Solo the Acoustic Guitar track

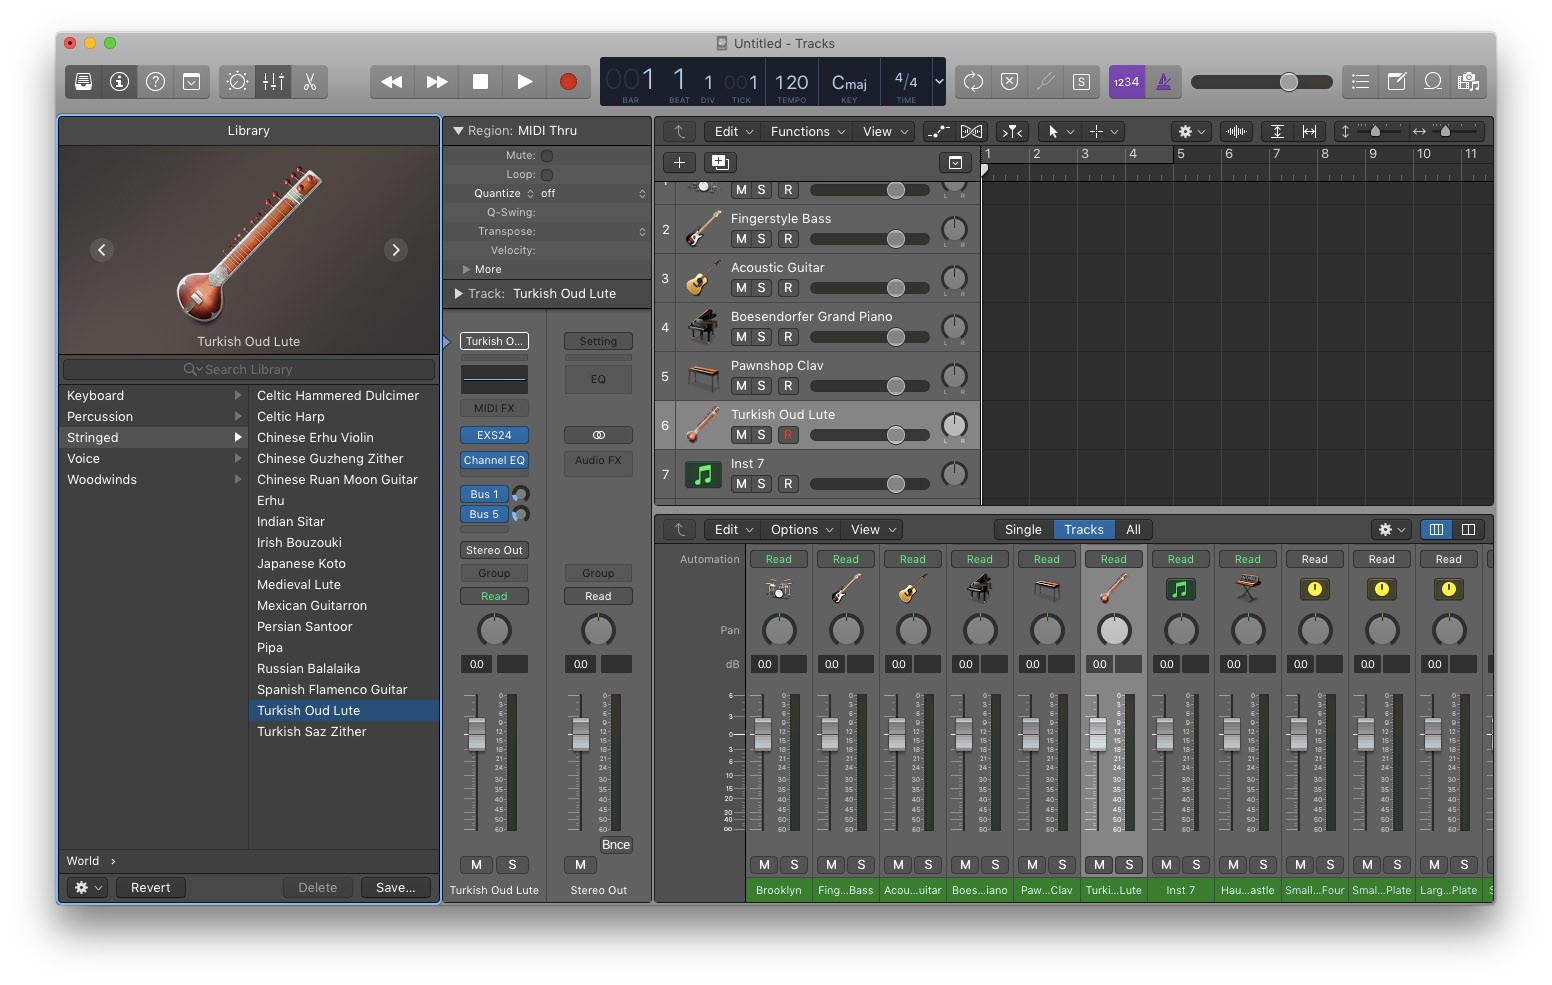coord(762,288)
